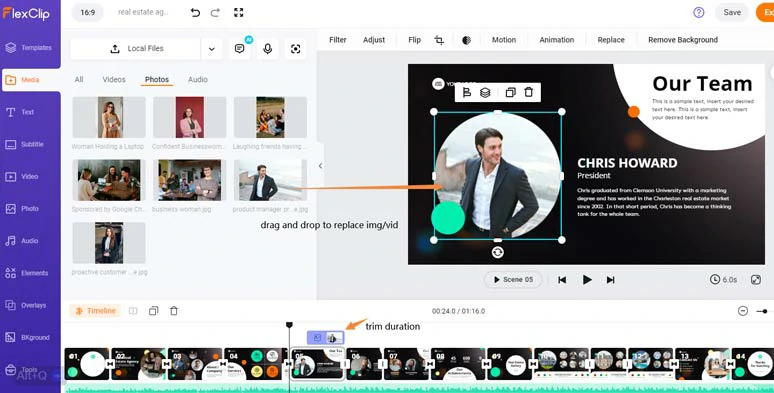Image resolution: width=774 pixels, height=393 pixels.
Task: Duplicate scene from timeline toolbar
Action: pos(154,311)
